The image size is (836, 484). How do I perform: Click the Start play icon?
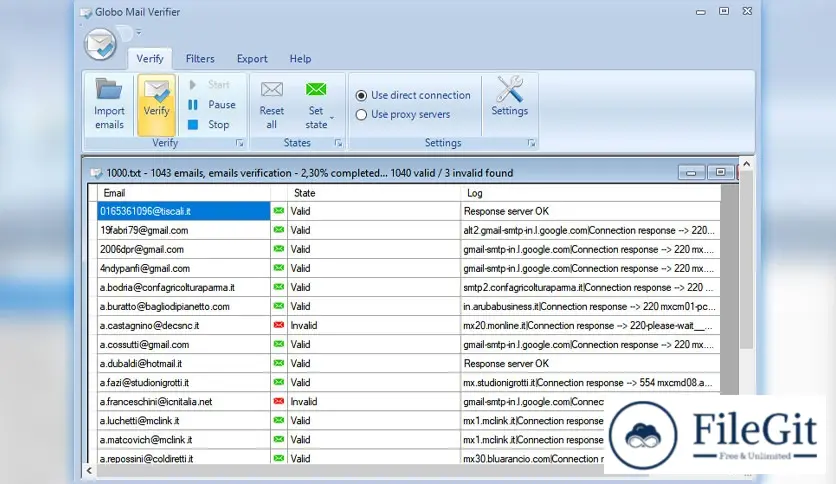coord(193,85)
